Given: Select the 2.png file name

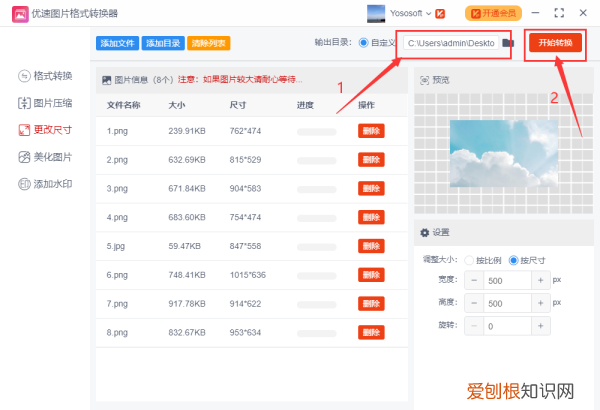Looking at the screenshot, I should pos(117,160).
